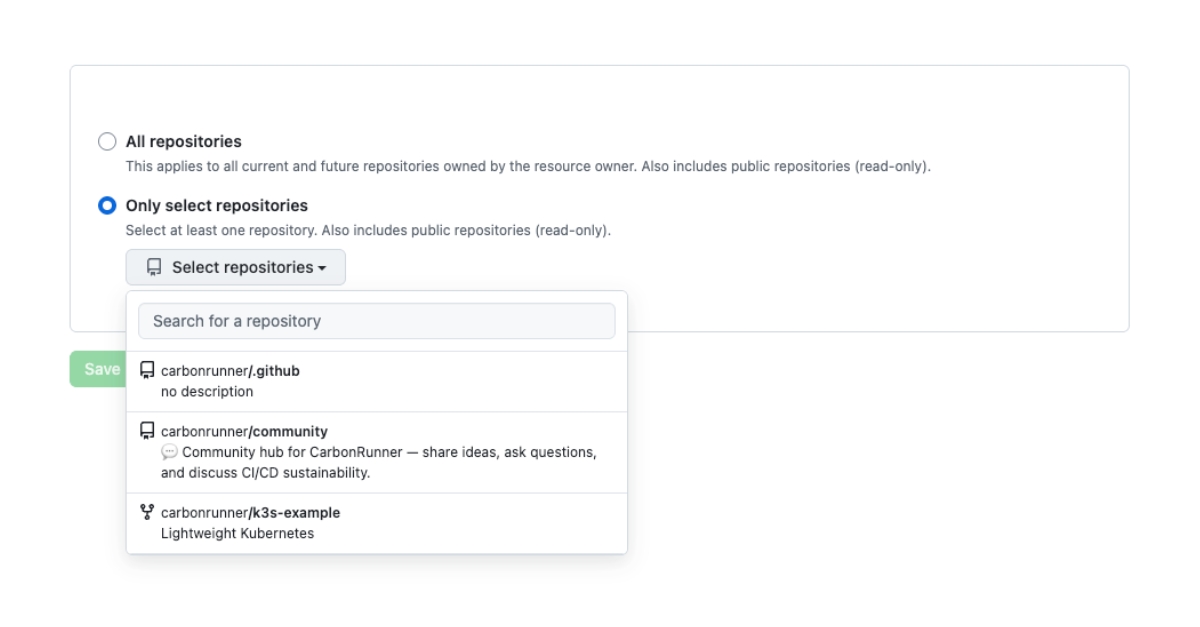This screenshot has height=627, width=1200.
Task: Pick carbonrunner/k3s-example from the dropdown list
Action: (x=250, y=513)
